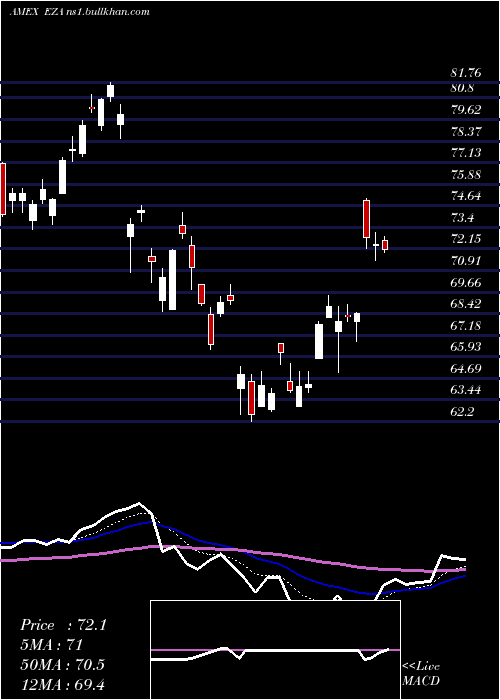Click the 50MA : 70.5 readout
The image size is (500, 700).
click(x=62, y=665)
